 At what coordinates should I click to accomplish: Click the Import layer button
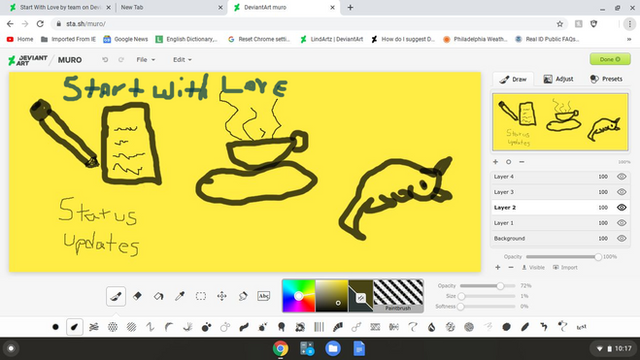pos(565,267)
